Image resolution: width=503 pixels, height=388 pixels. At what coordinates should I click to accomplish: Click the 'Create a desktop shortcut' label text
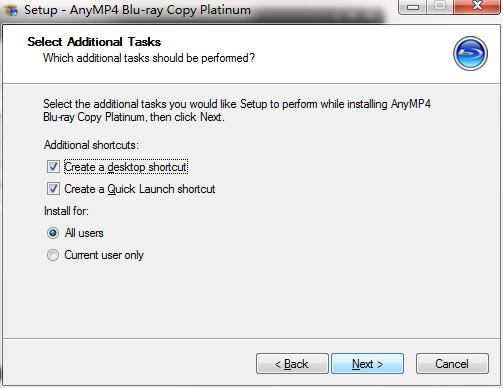click(x=126, y=167)
